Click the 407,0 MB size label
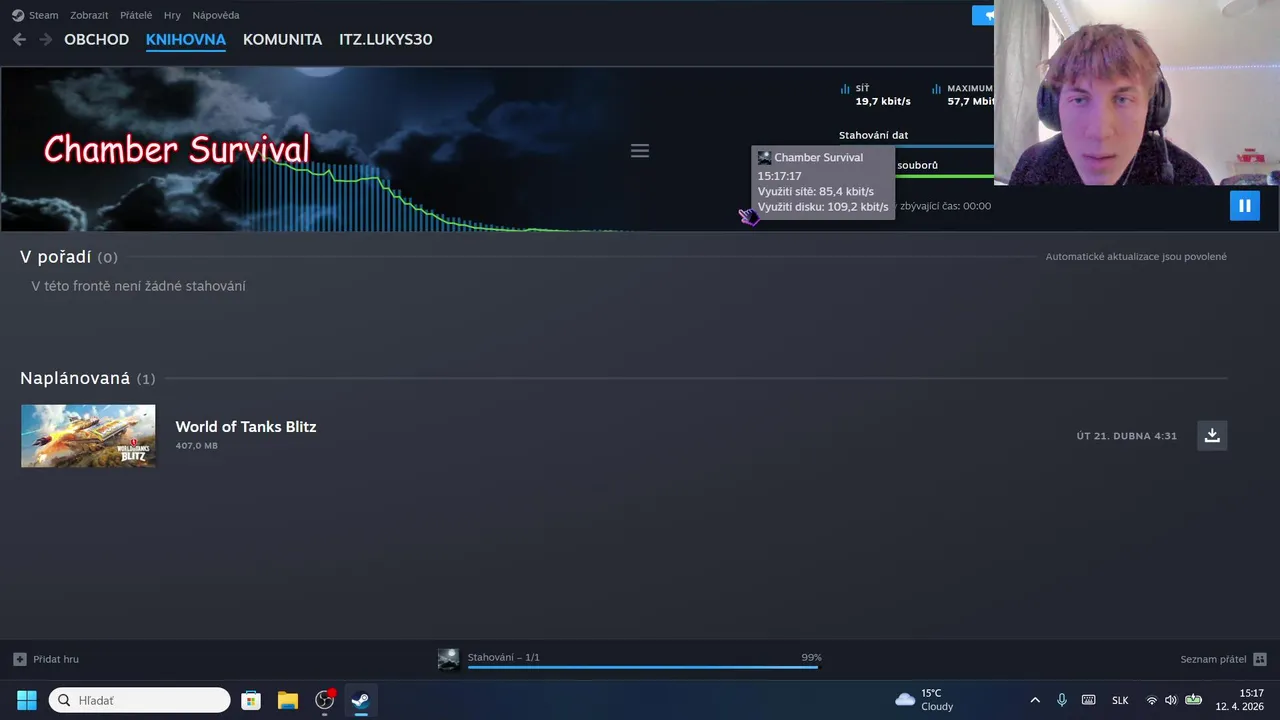The height and width of the screenshot is (720, 1280). (x=196, y=446)
